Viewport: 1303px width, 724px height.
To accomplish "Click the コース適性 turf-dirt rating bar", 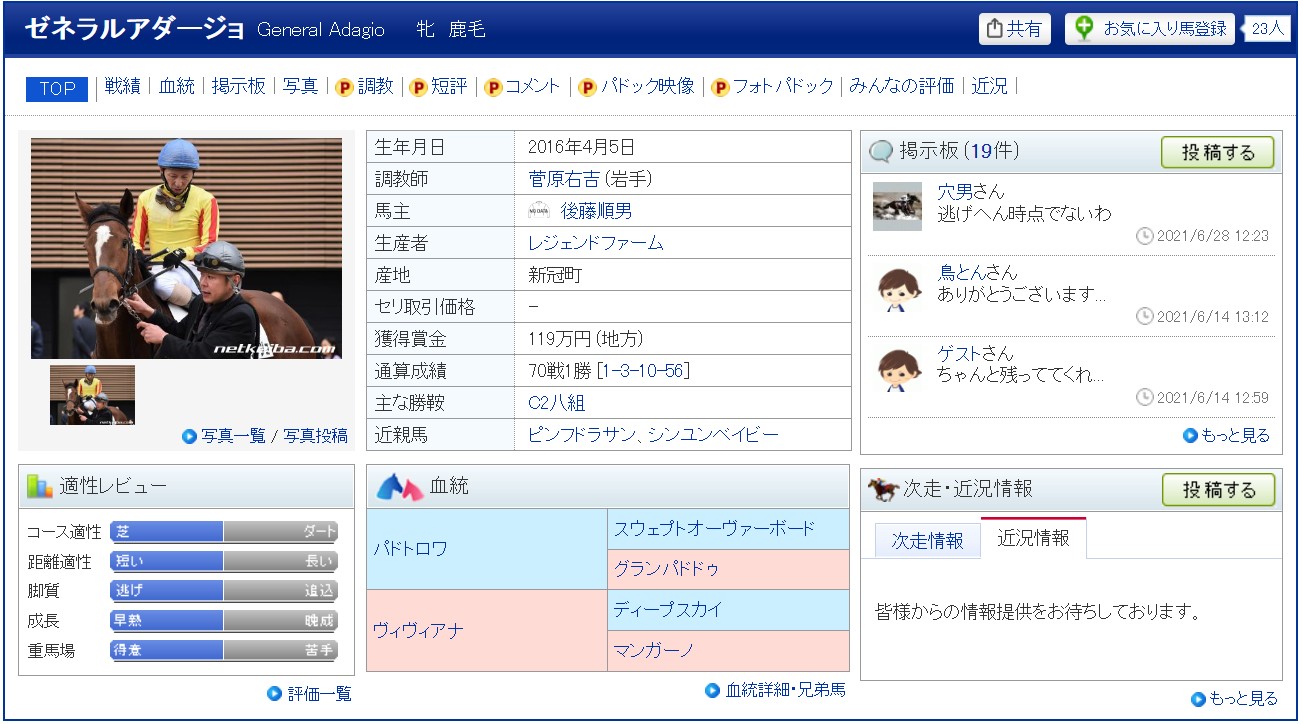I will click(224, 532).
